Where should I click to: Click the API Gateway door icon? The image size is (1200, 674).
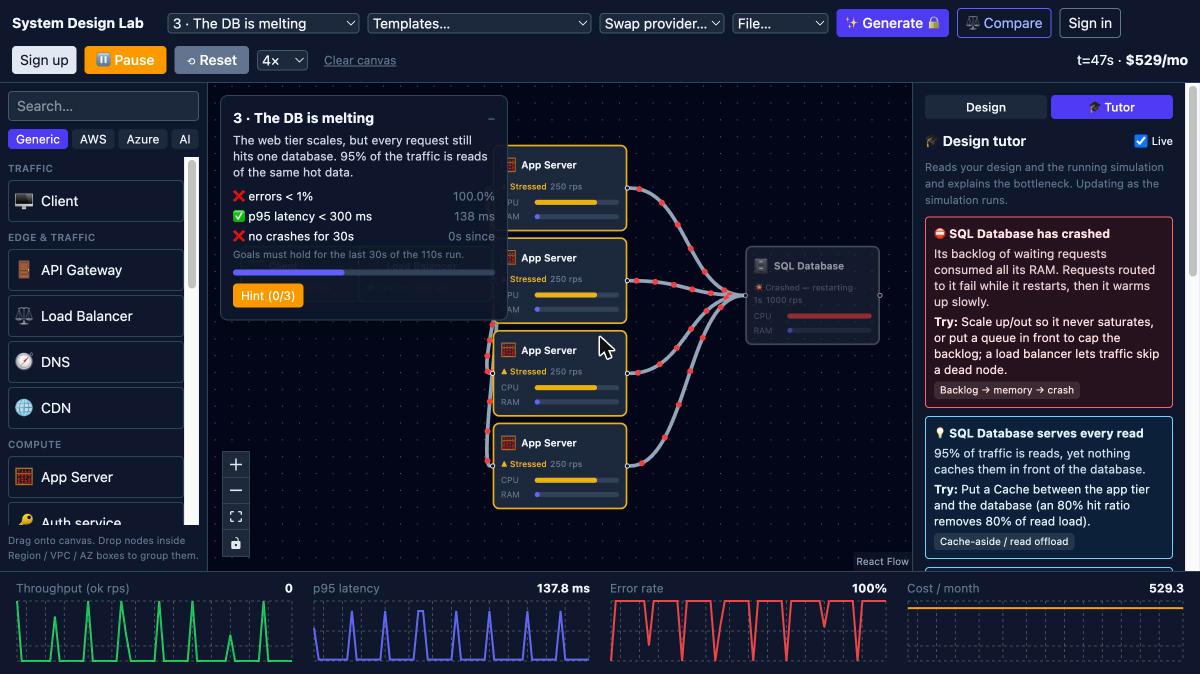[x=24, y=270]
